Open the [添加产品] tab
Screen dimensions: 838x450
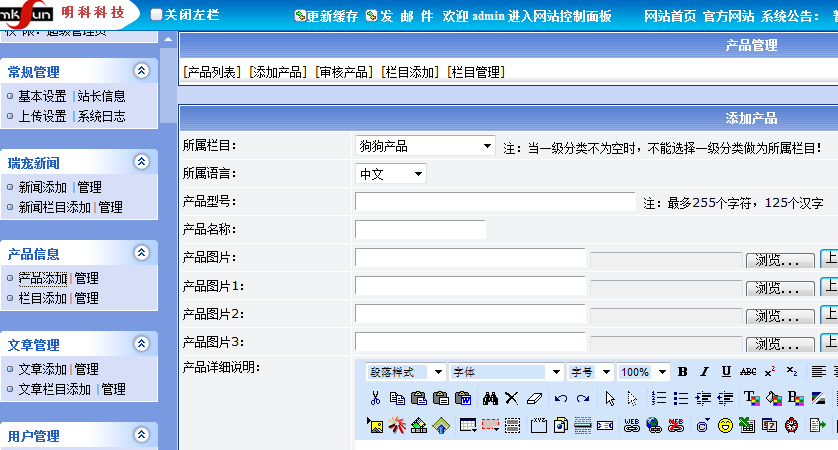tap(278, 72)
